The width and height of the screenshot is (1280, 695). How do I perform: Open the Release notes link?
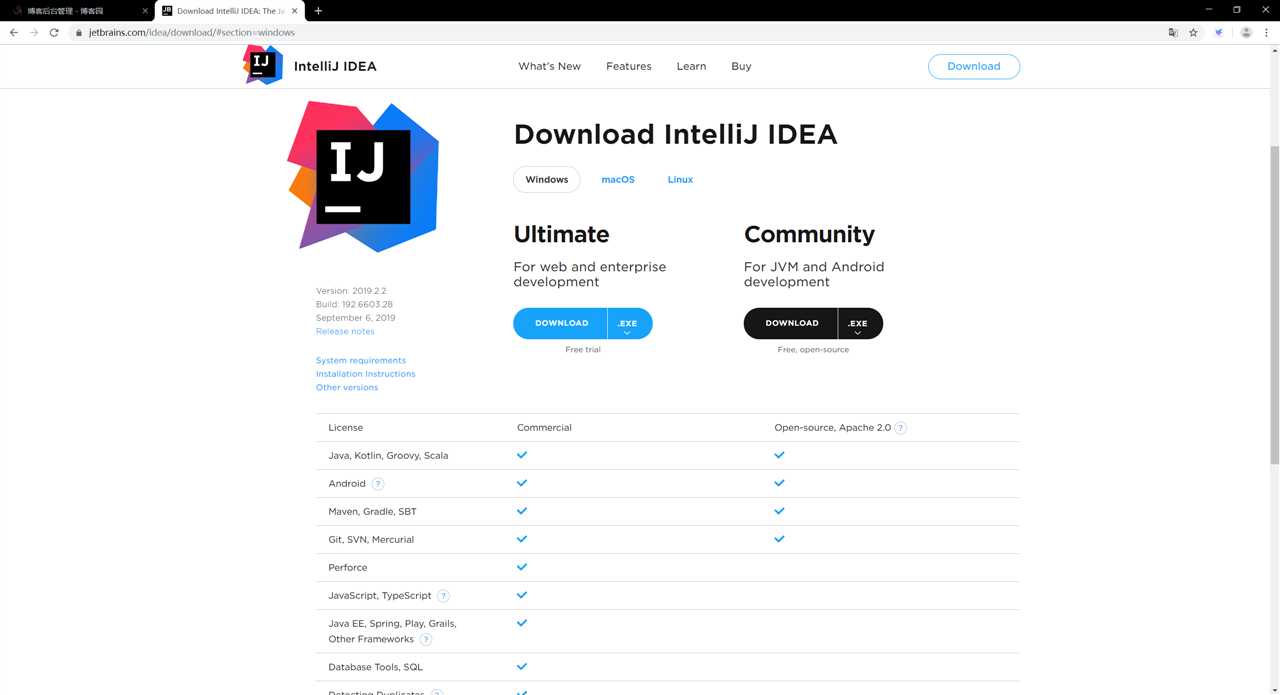(345, 332)
